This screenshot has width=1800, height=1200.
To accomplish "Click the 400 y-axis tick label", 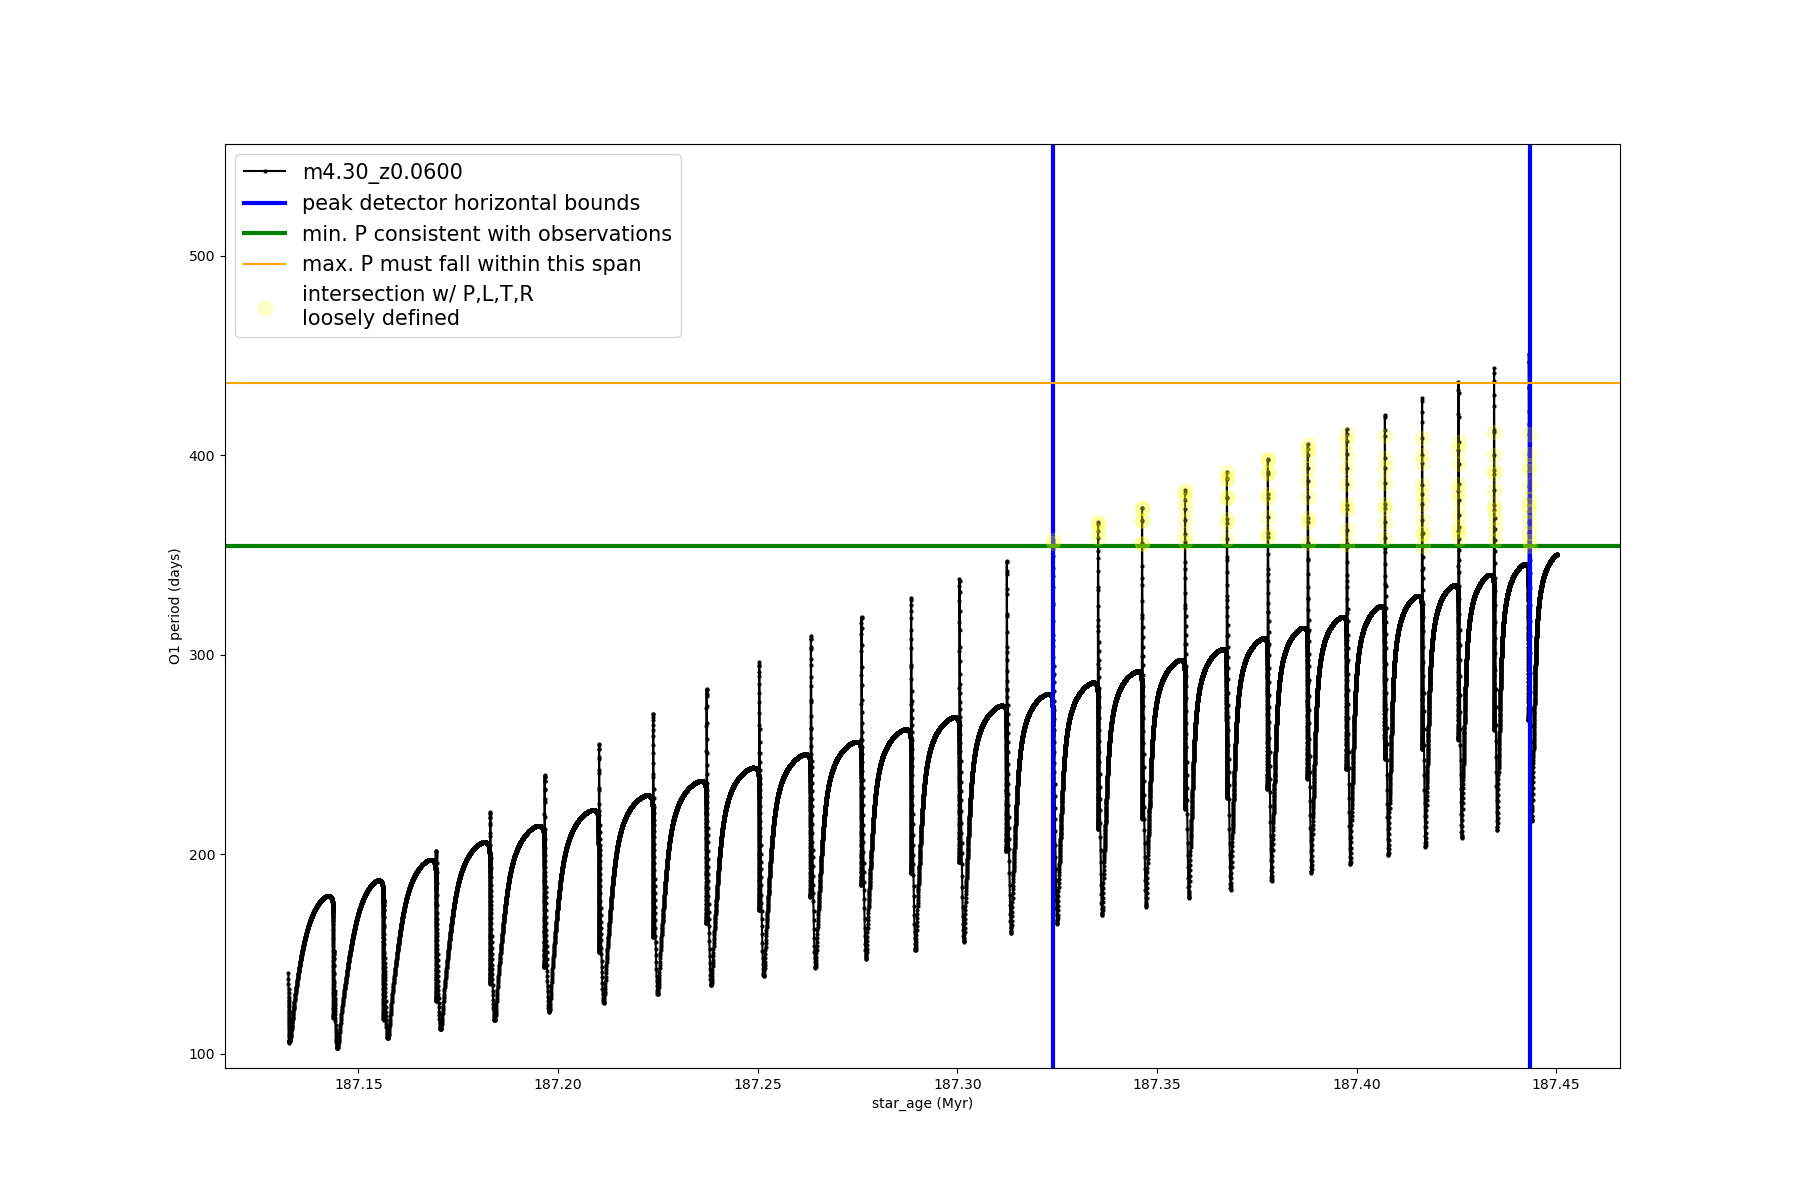I will point(202,456).
